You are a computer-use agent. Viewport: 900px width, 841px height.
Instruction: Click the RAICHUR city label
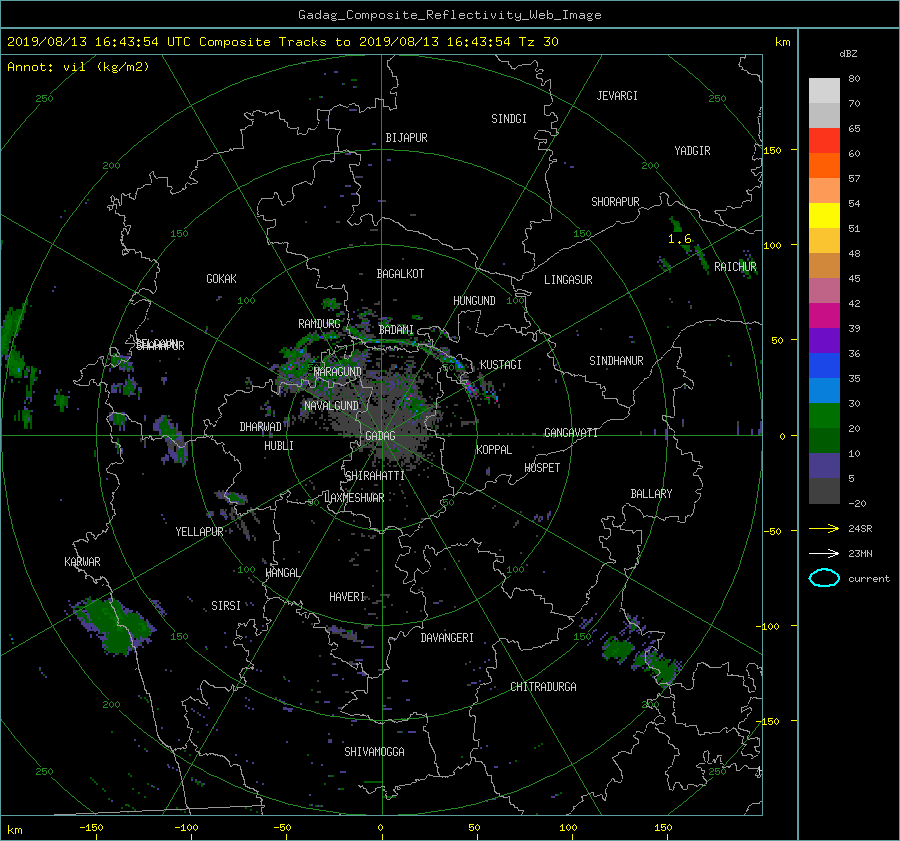[x=735, y=267]
